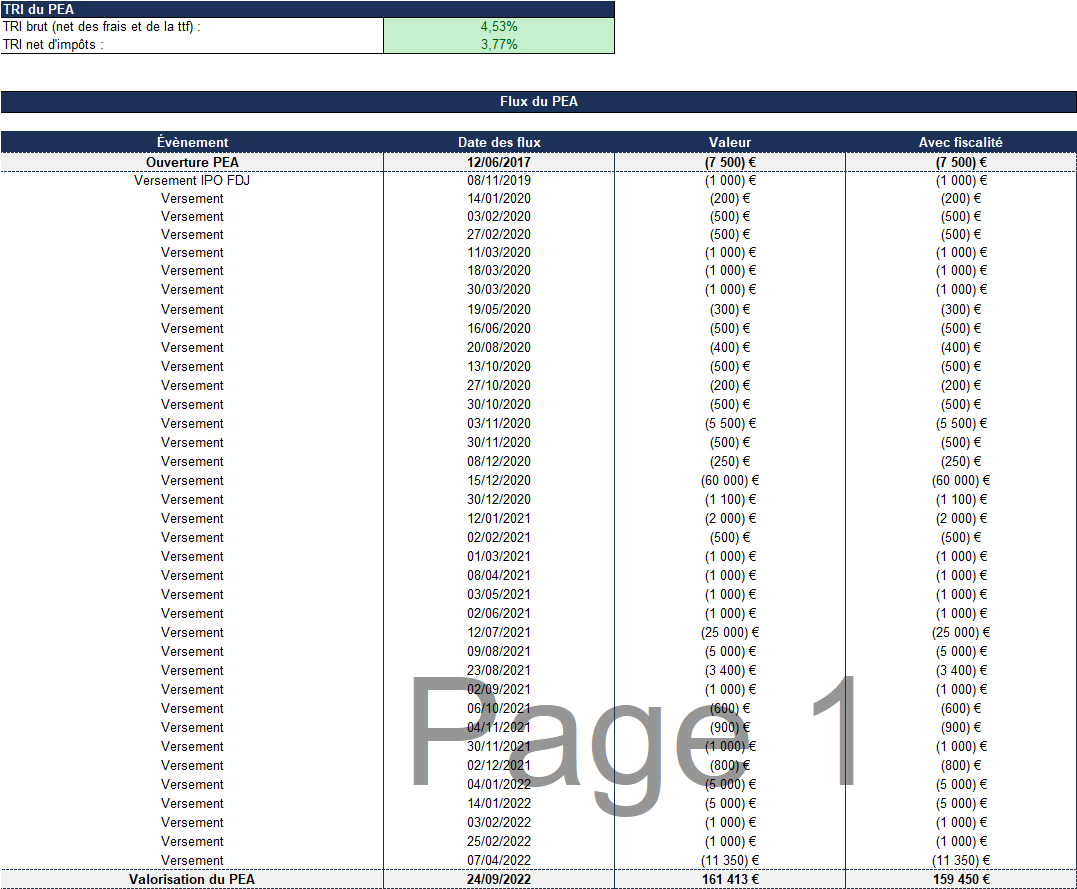Select the date cell 27/02/2020
The height and width of the screenshot is (889, 1077).
[x=499, y=234]
